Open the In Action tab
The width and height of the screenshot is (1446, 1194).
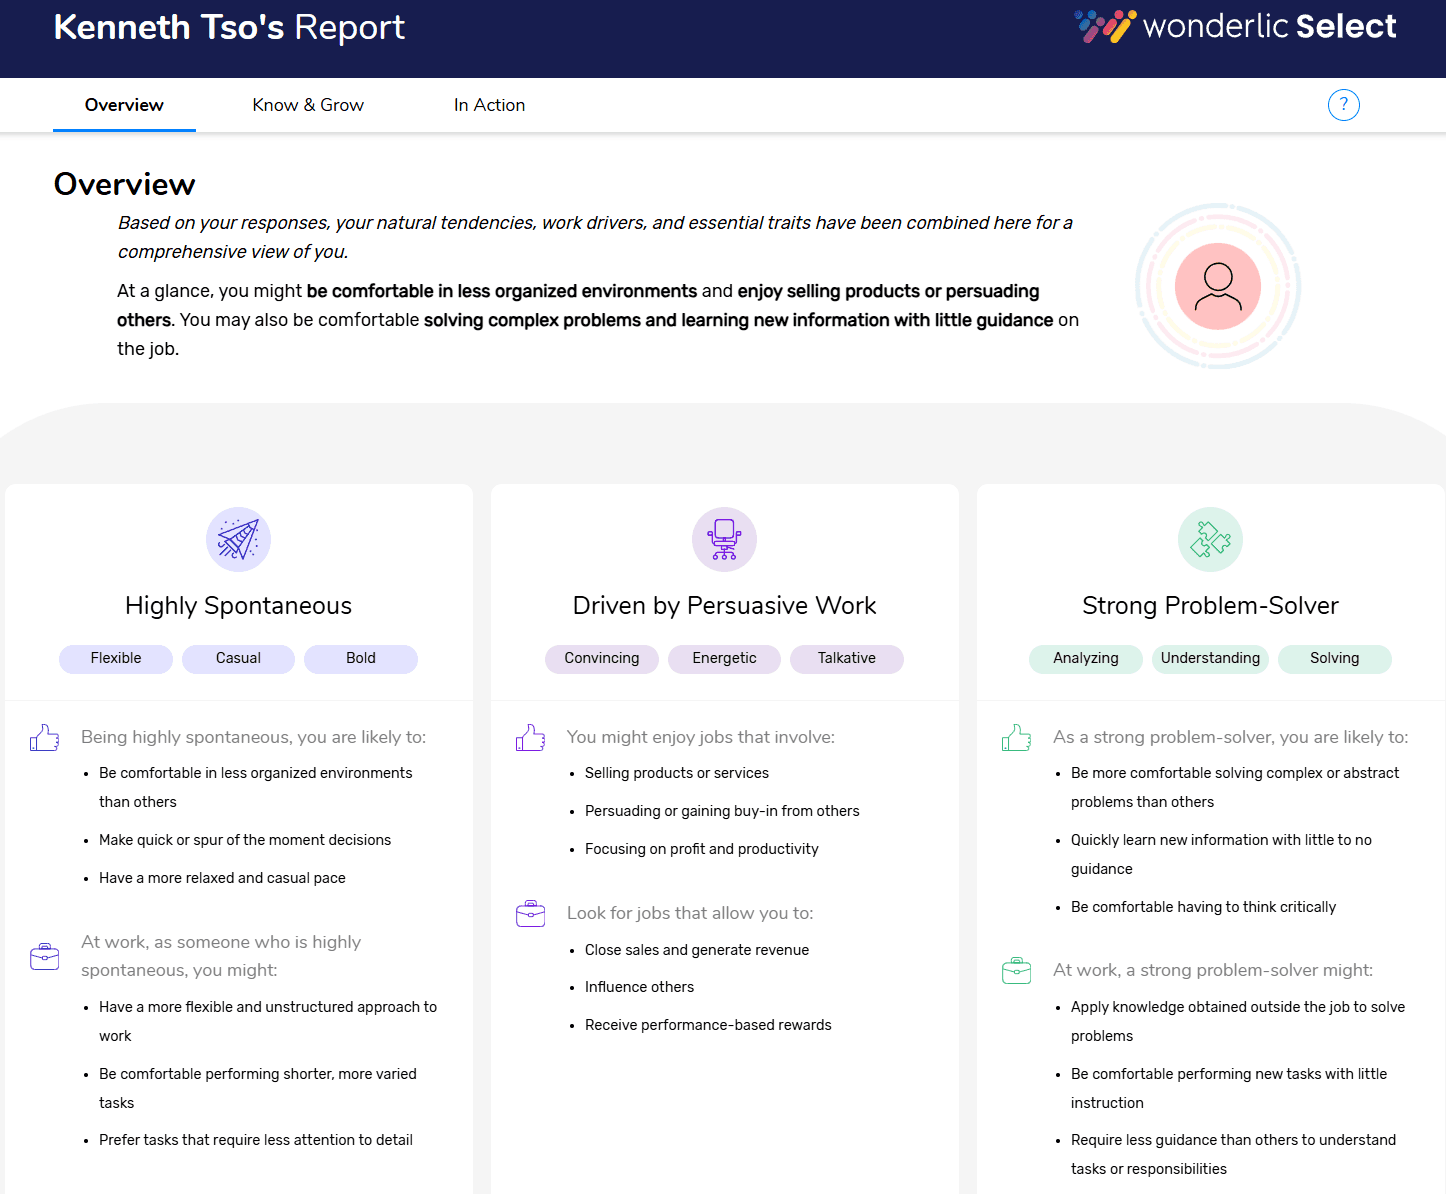point(490,105)
